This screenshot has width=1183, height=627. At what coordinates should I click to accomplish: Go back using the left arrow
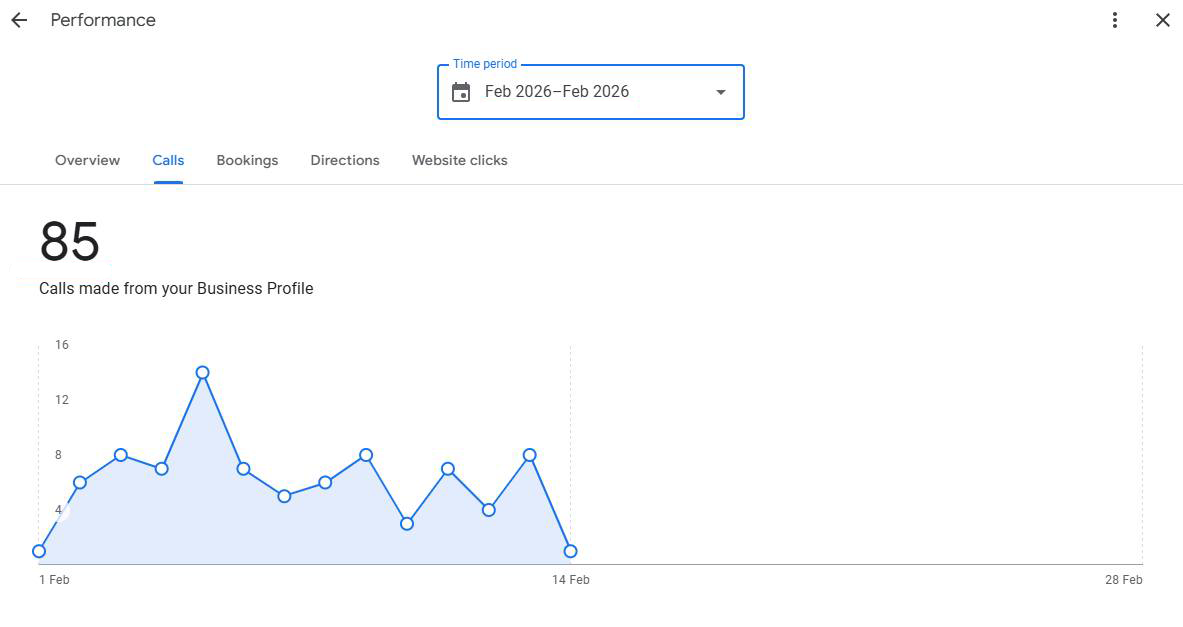tap(19, 20)
